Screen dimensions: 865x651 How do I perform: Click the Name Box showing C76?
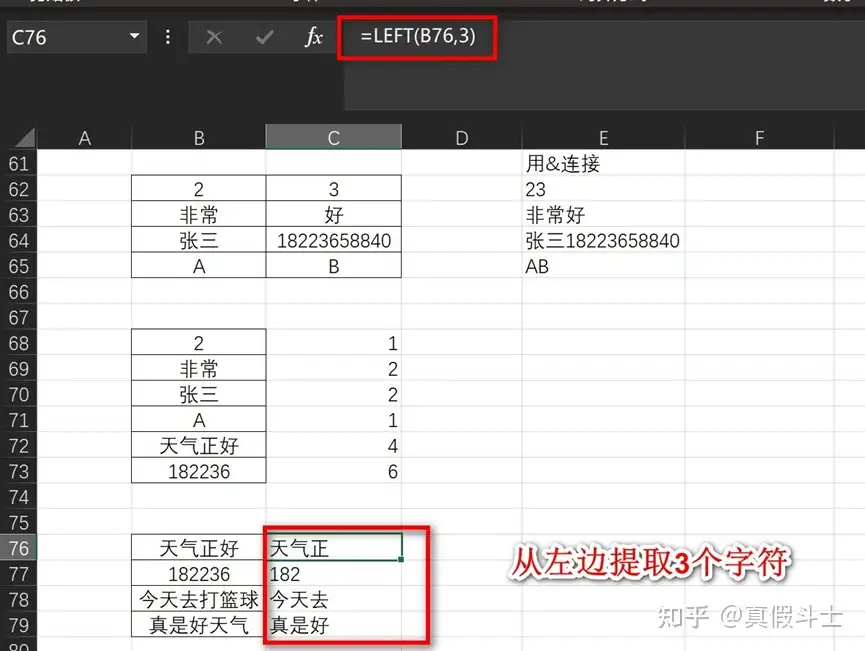click(x=62, y=38)
